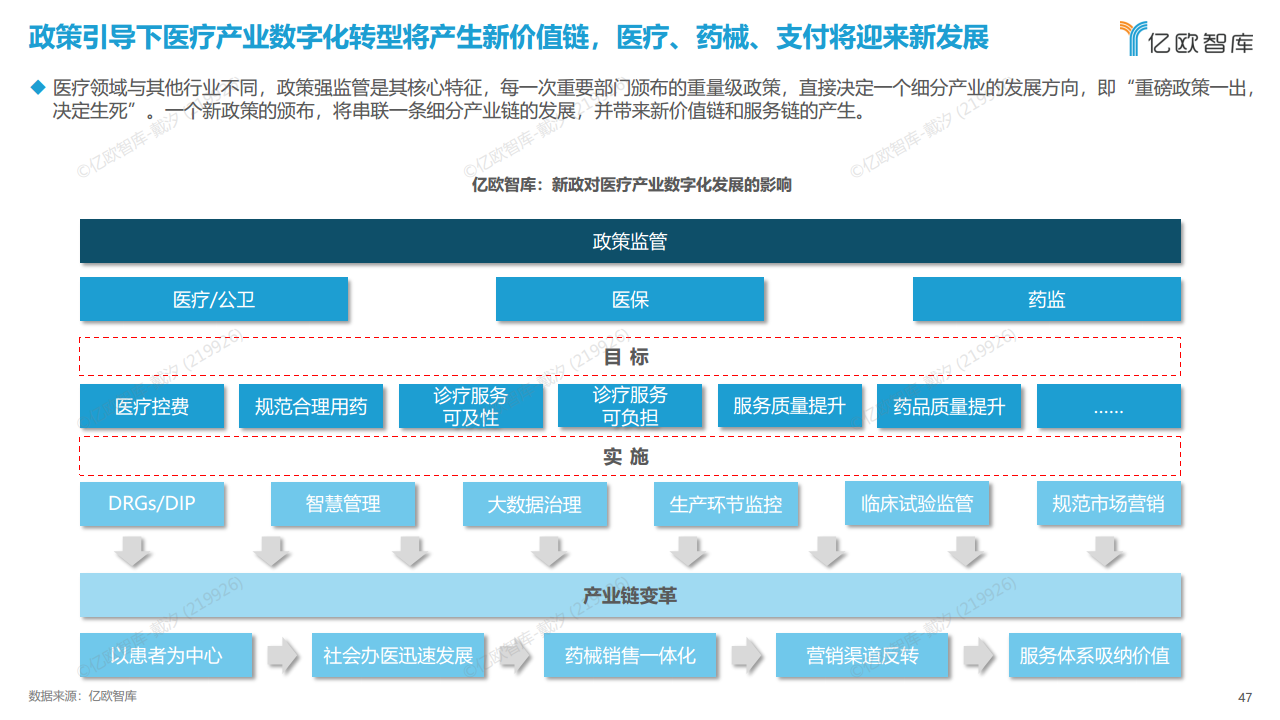Select the chart caption 亿欧智库：新政对医疗产业数字化发展的影响
The image size is (1280, 720).
pyautogui.click(x=631, y=185)
